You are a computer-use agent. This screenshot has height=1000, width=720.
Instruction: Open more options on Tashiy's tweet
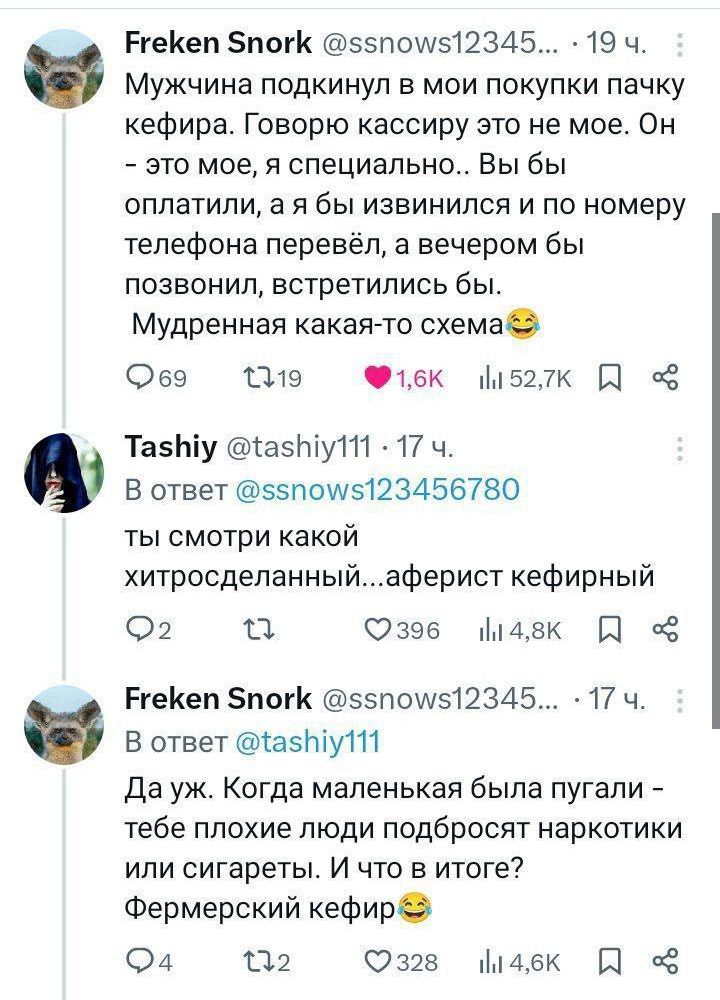[680, 447]
